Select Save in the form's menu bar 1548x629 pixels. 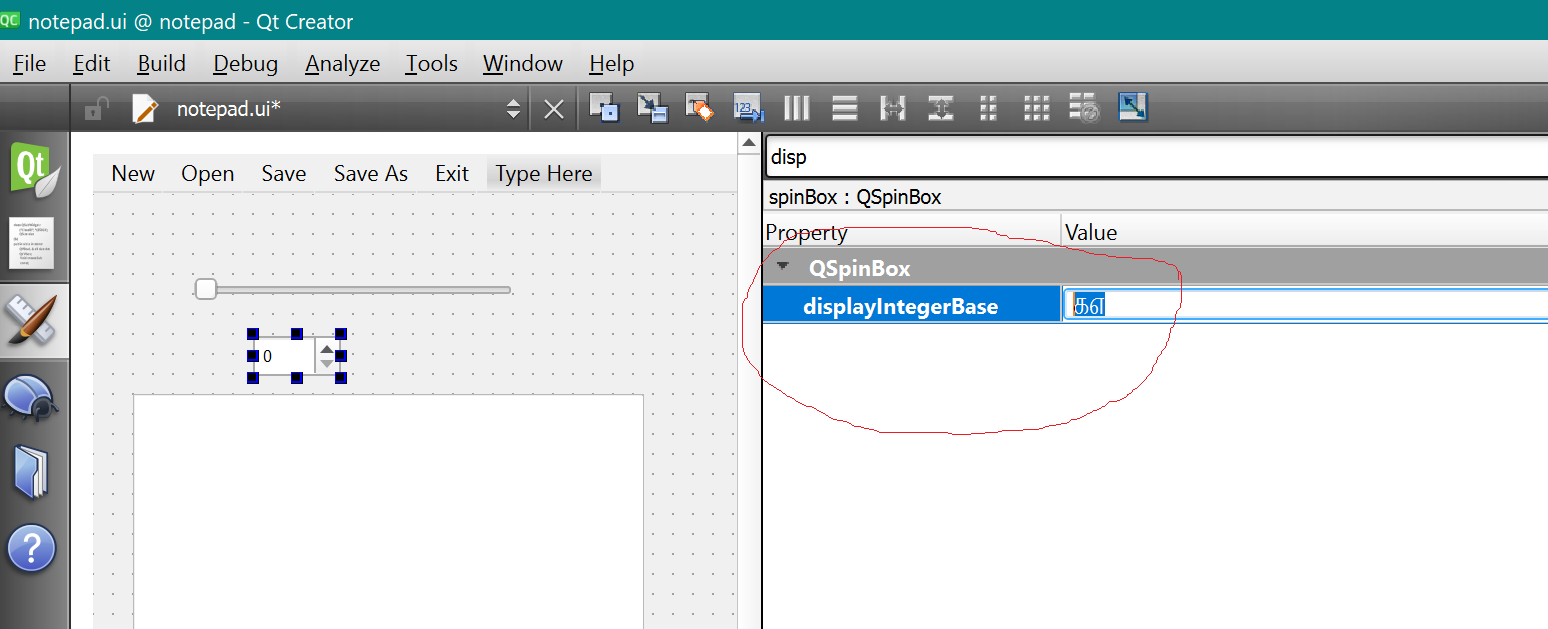click(x=284, y=173)
